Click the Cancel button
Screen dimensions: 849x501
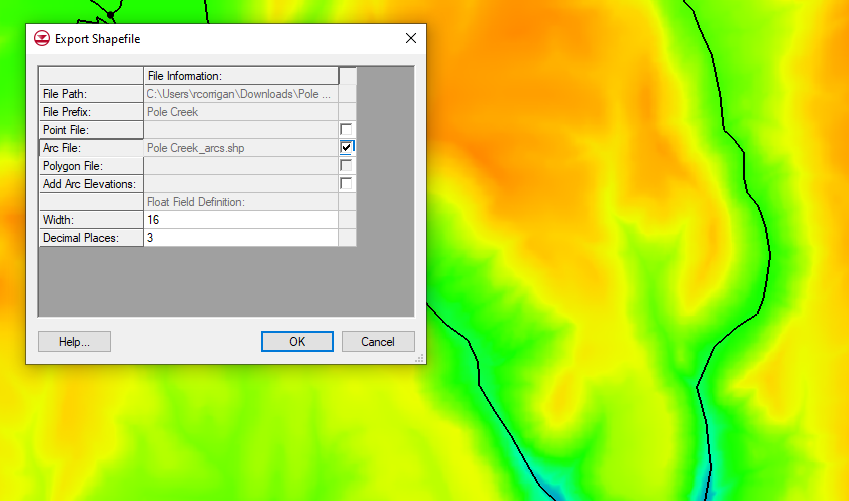pyautogui.click(x=378, y=342)
